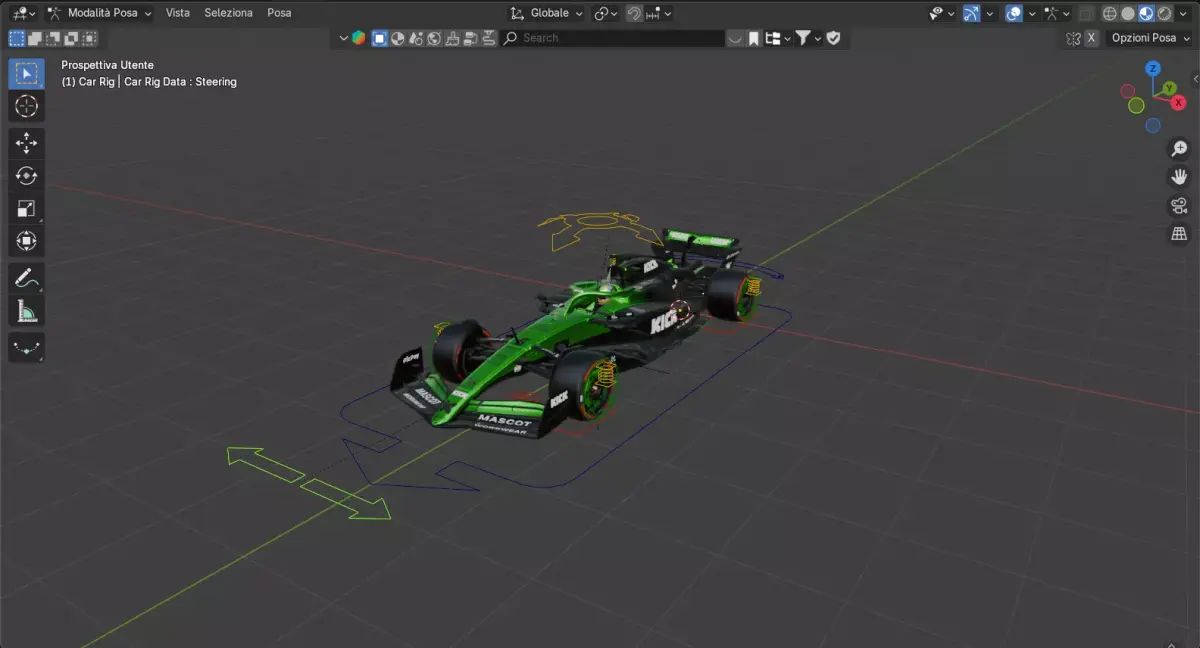Activate the Transform tool
This screenshot has height=648, width=1200.
click(x=27, y=241)
